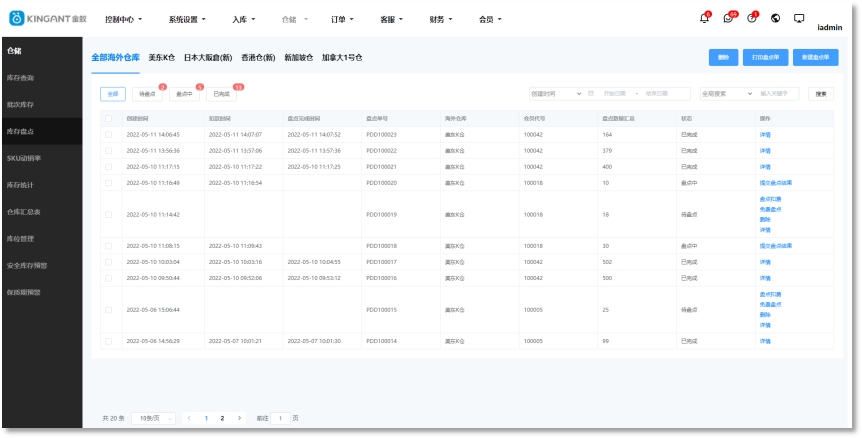The height and width of the screenshot is (438, 862).
Task: Check the row checkbox for PDD100014
Action: pyautogui.click(x=109, y=341)
